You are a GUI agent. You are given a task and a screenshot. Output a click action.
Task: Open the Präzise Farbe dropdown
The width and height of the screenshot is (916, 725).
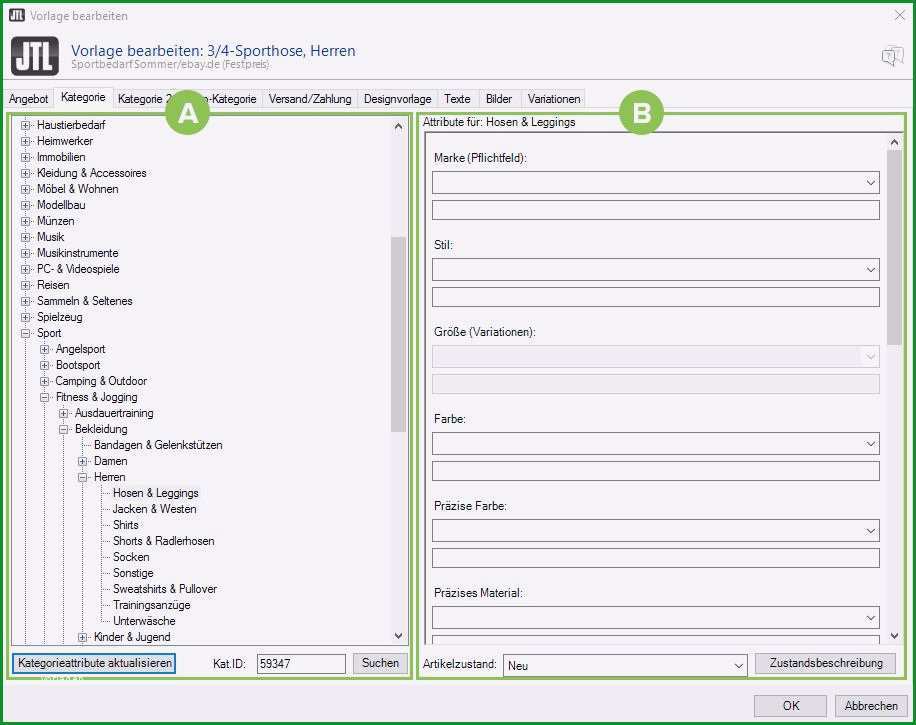pos(655,531)
